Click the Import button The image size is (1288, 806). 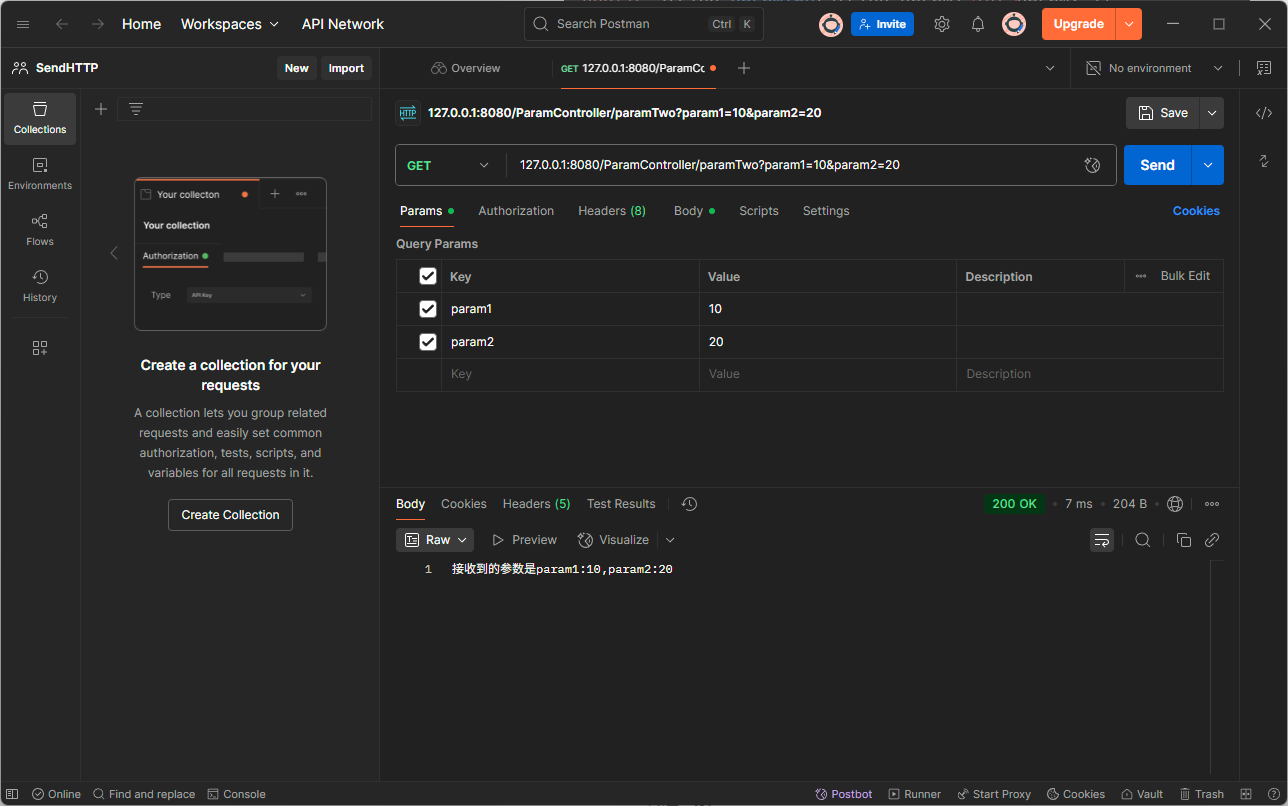[346, 68]
